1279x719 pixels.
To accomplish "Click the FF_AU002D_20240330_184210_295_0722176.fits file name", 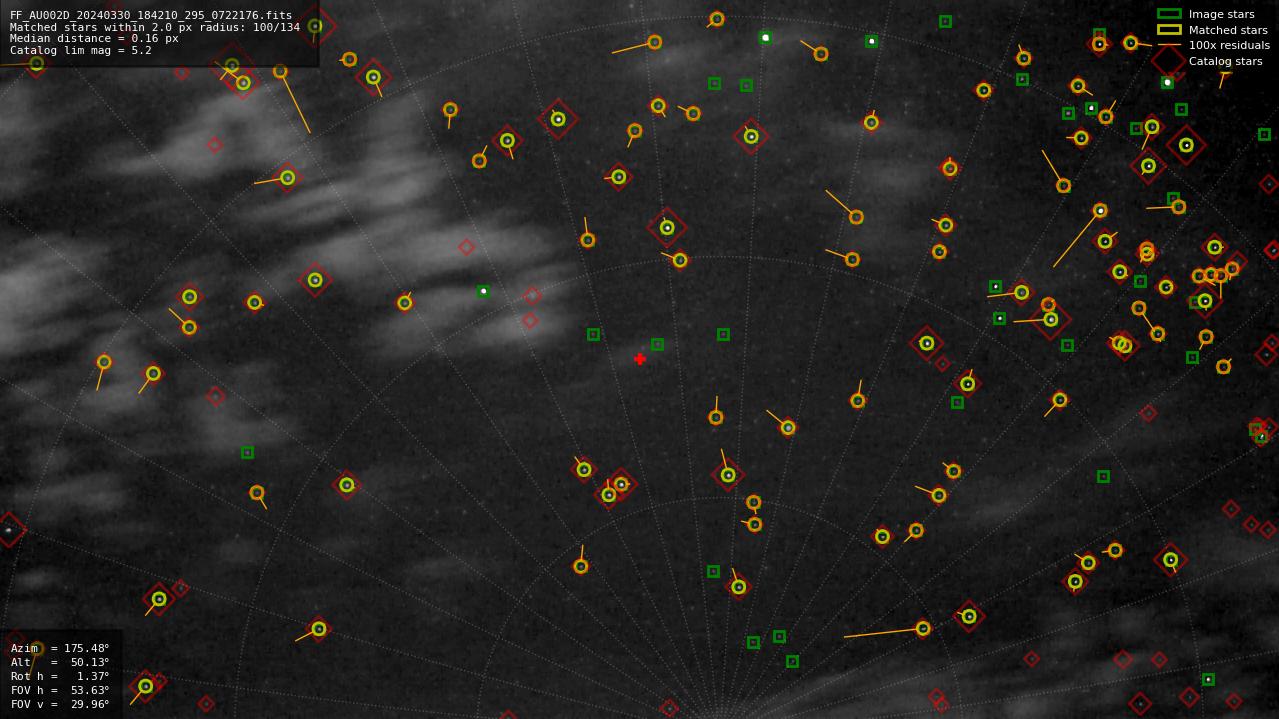I will [x=151, y=16].
